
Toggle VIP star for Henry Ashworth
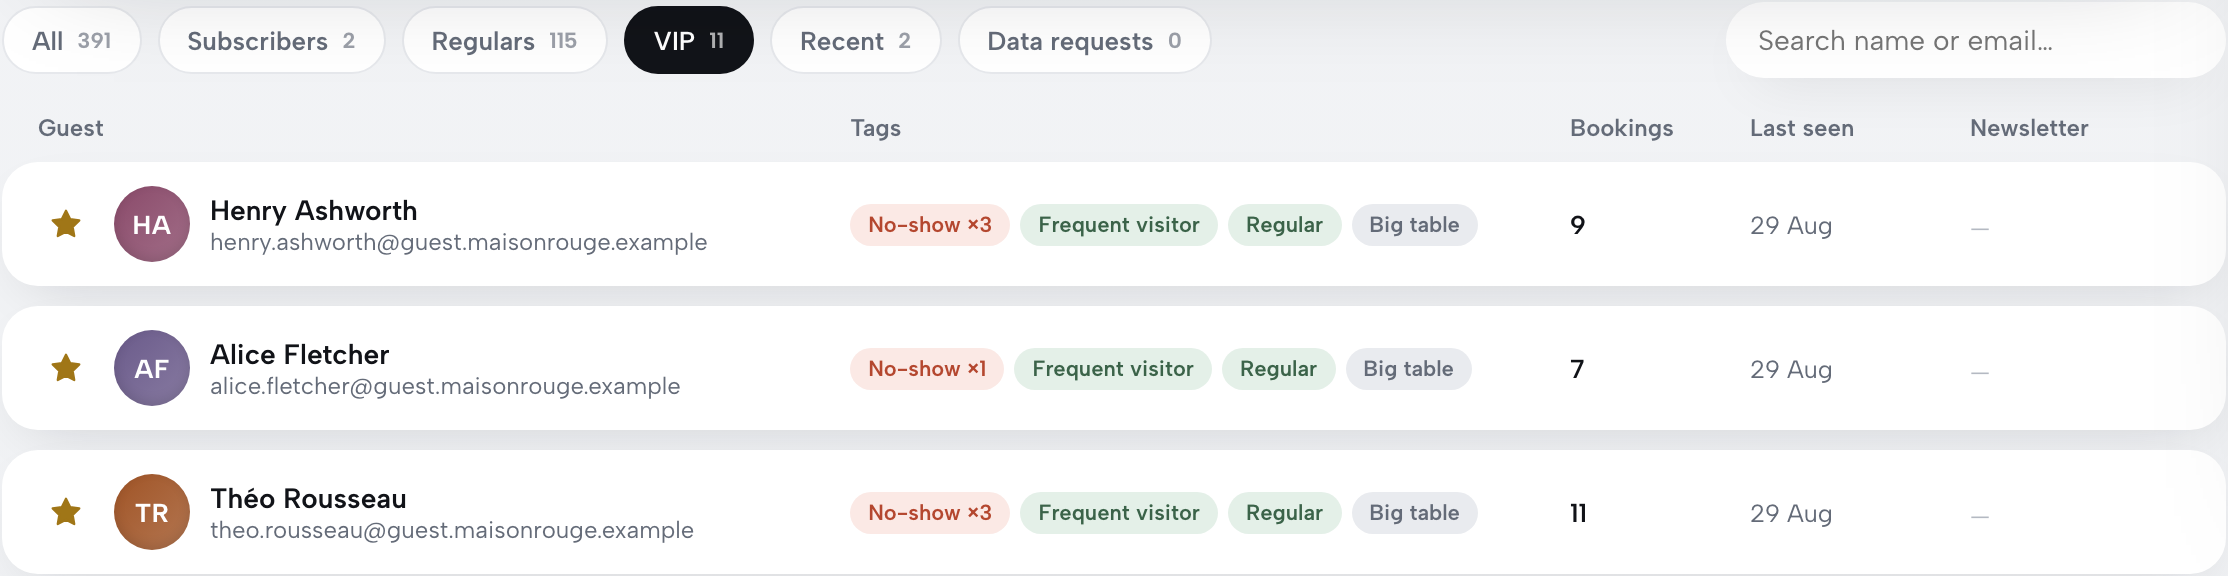[66, 224]
